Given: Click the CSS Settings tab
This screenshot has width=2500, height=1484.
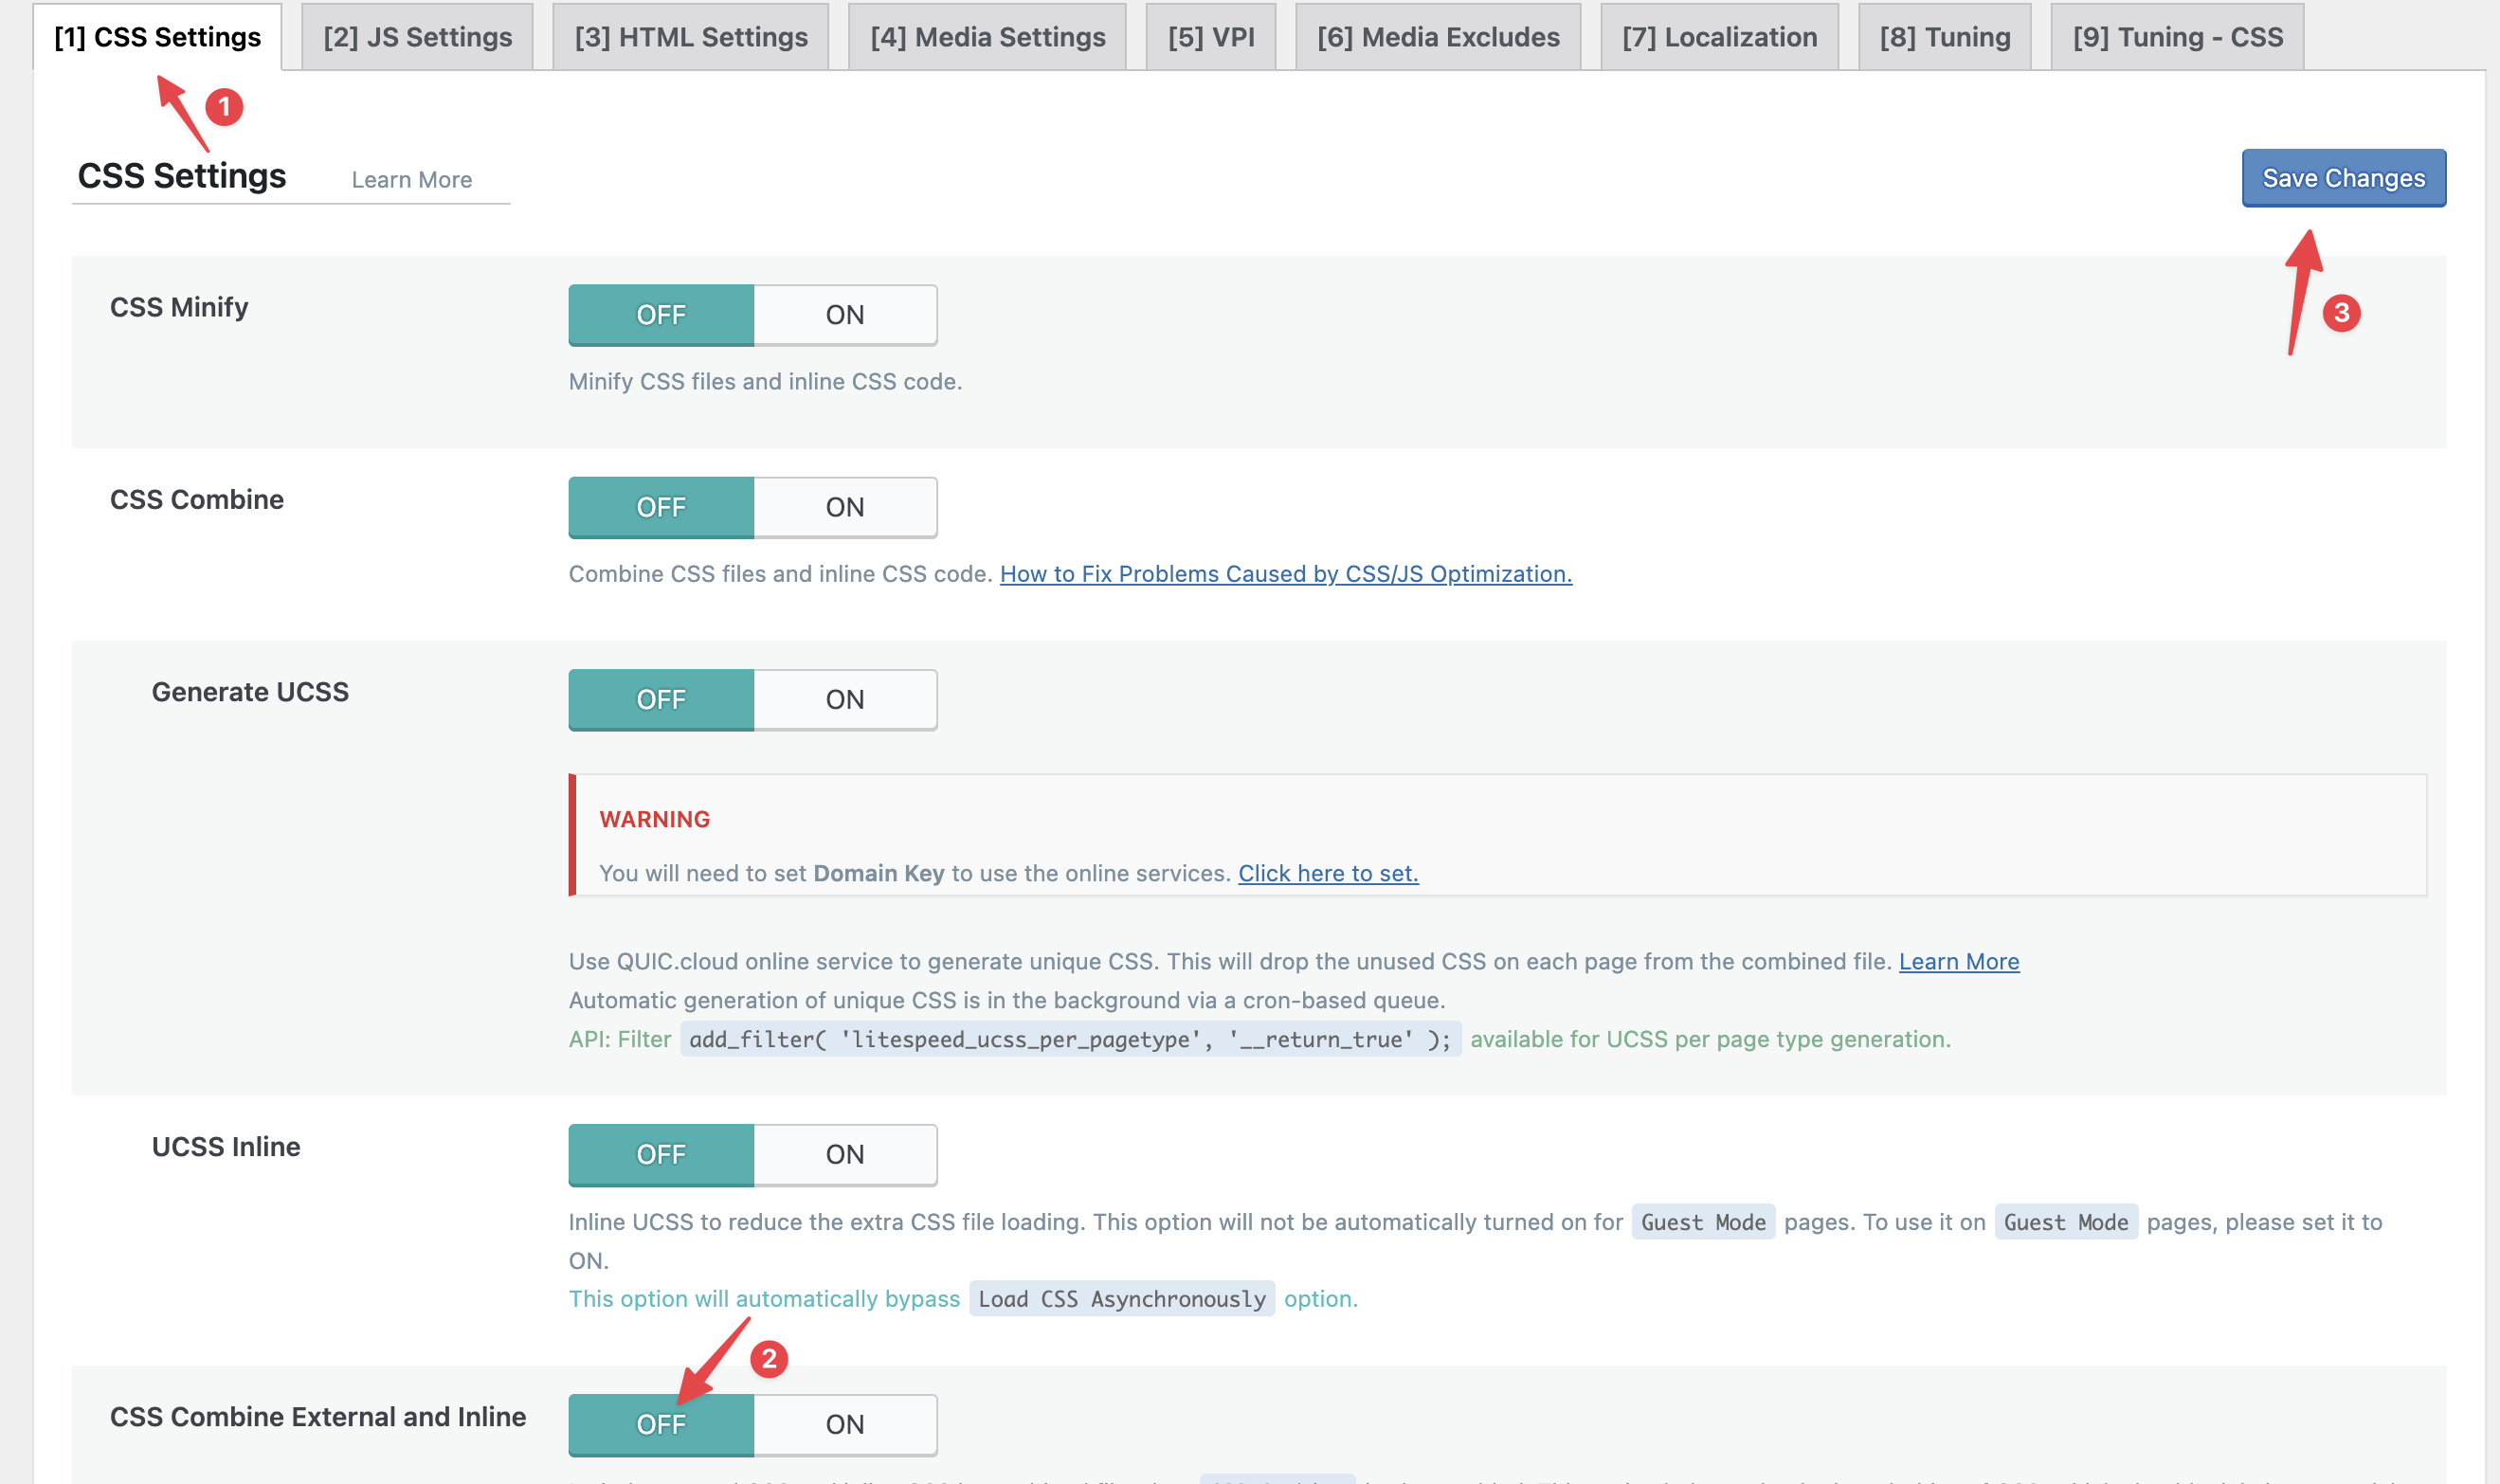Looking at the screenshot, I should tap(157, 37).
